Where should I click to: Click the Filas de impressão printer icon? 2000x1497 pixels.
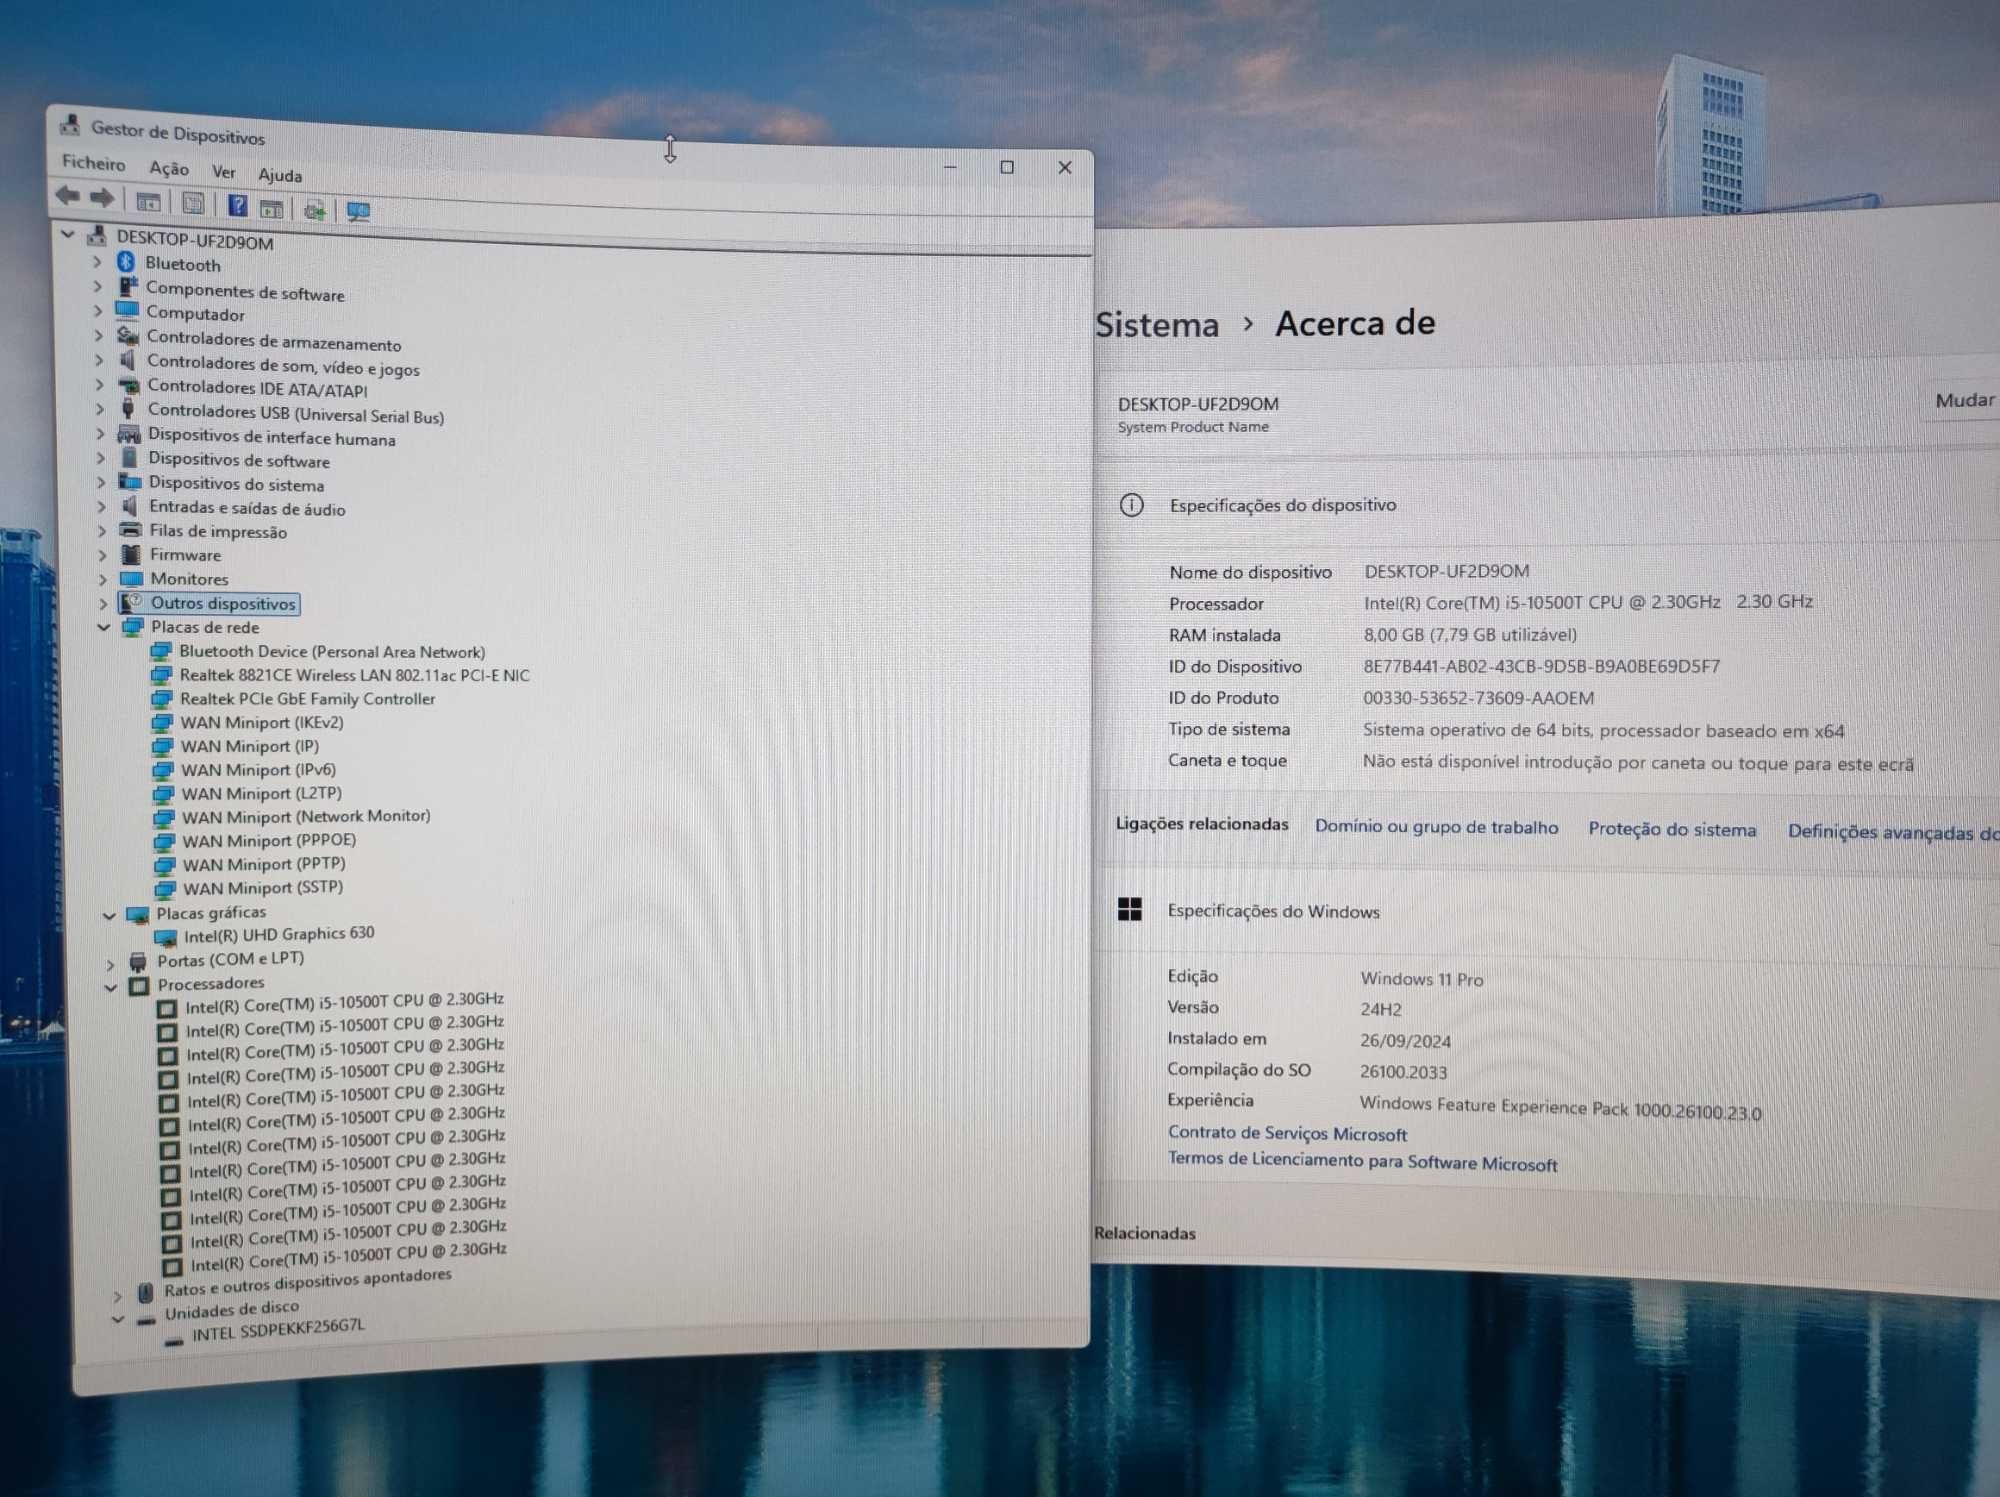point(130,530)
